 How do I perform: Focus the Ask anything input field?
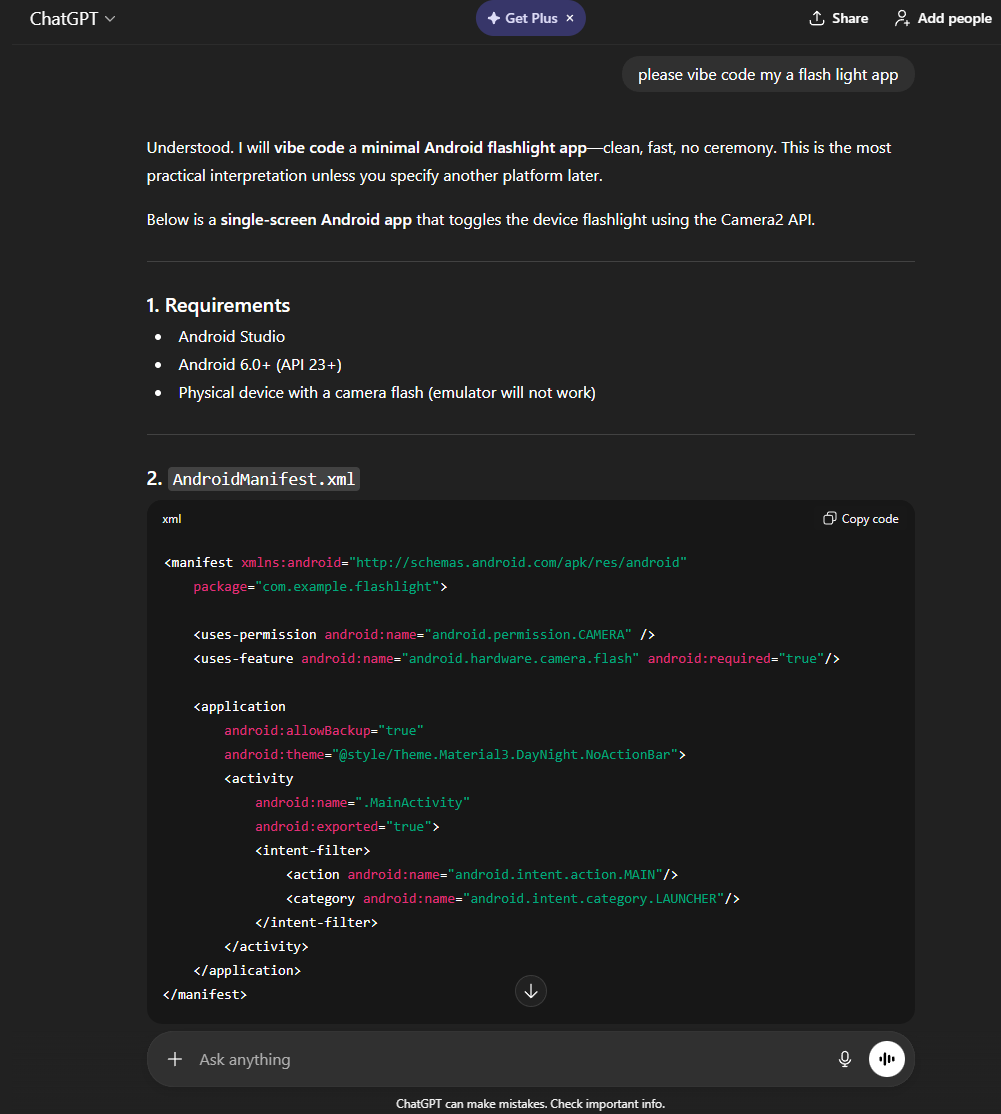pyautogui.click(x=500, y=1059)
